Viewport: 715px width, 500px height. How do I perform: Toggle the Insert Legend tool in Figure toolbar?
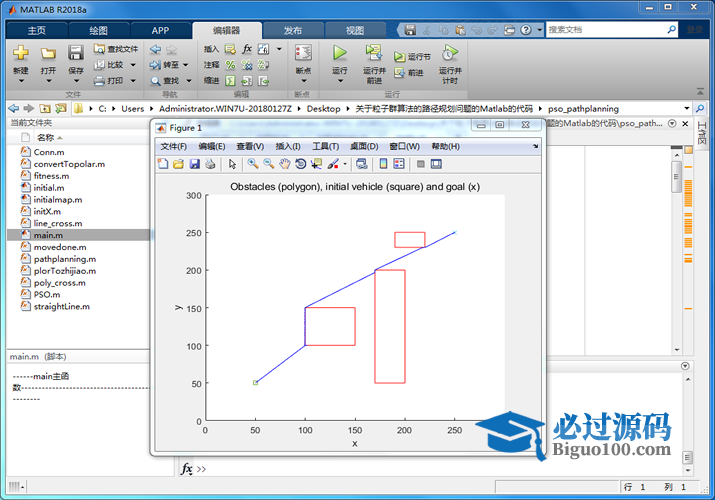(x=398, y=164)
